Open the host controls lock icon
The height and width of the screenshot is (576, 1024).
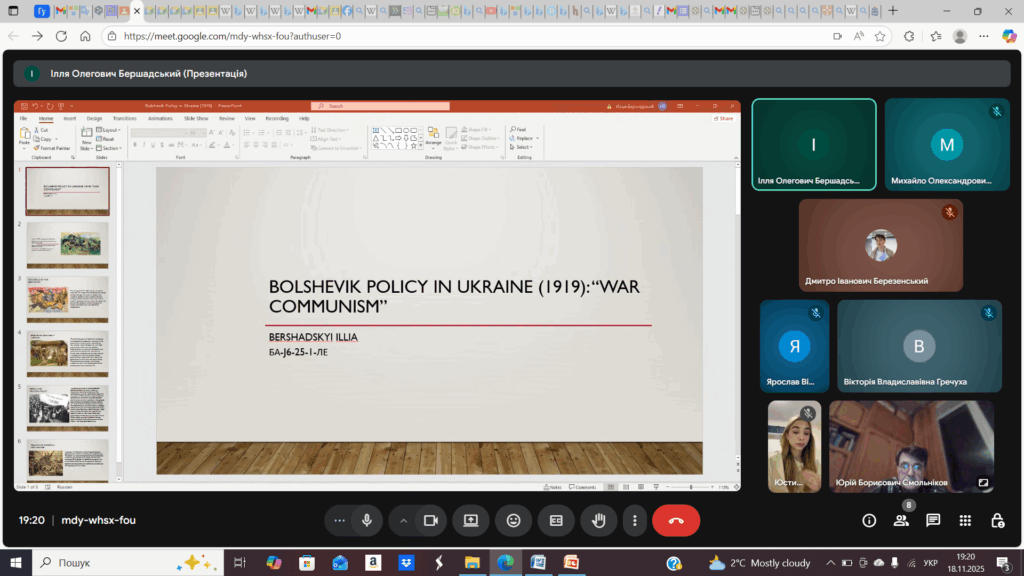pos(997,520)
